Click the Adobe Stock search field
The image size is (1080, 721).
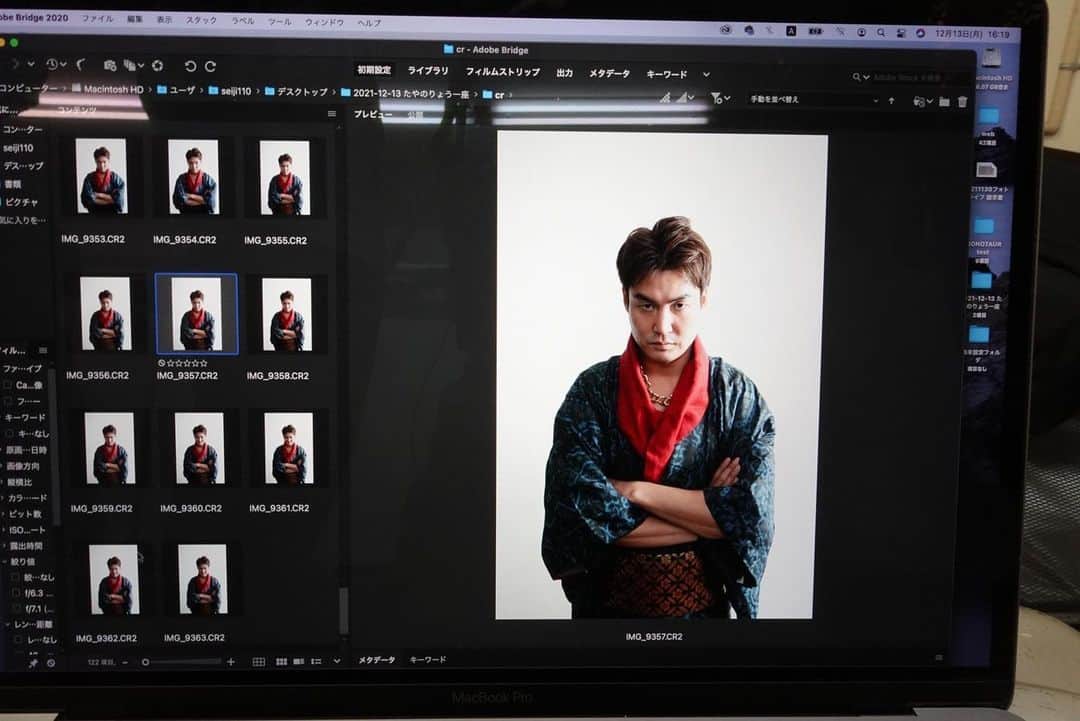(911, 78)
